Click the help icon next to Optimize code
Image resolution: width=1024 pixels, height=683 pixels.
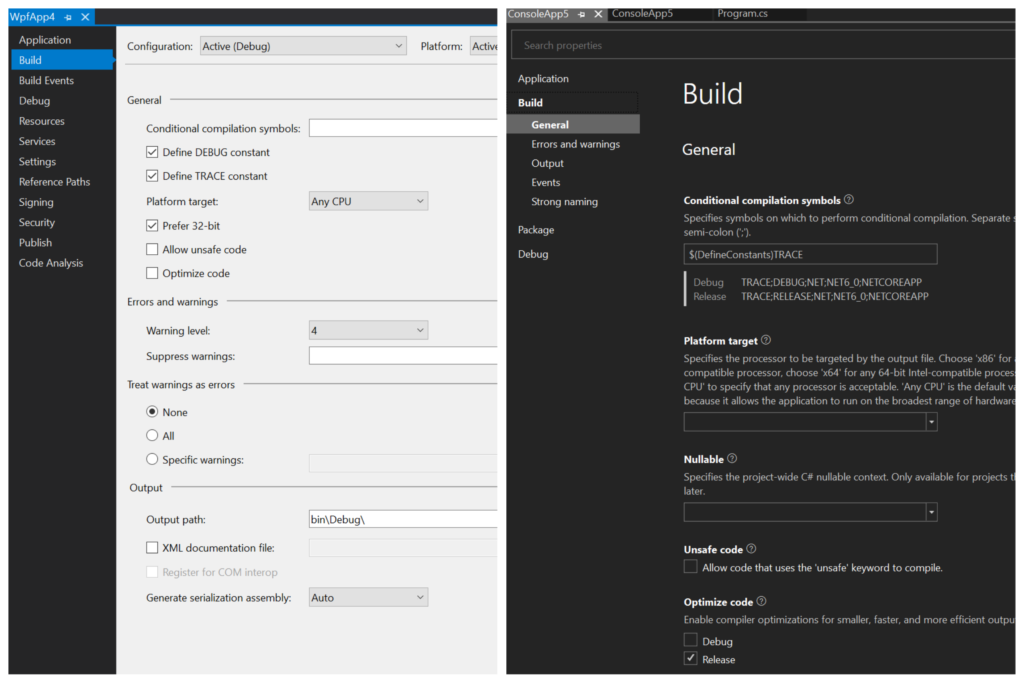[763, 602]
